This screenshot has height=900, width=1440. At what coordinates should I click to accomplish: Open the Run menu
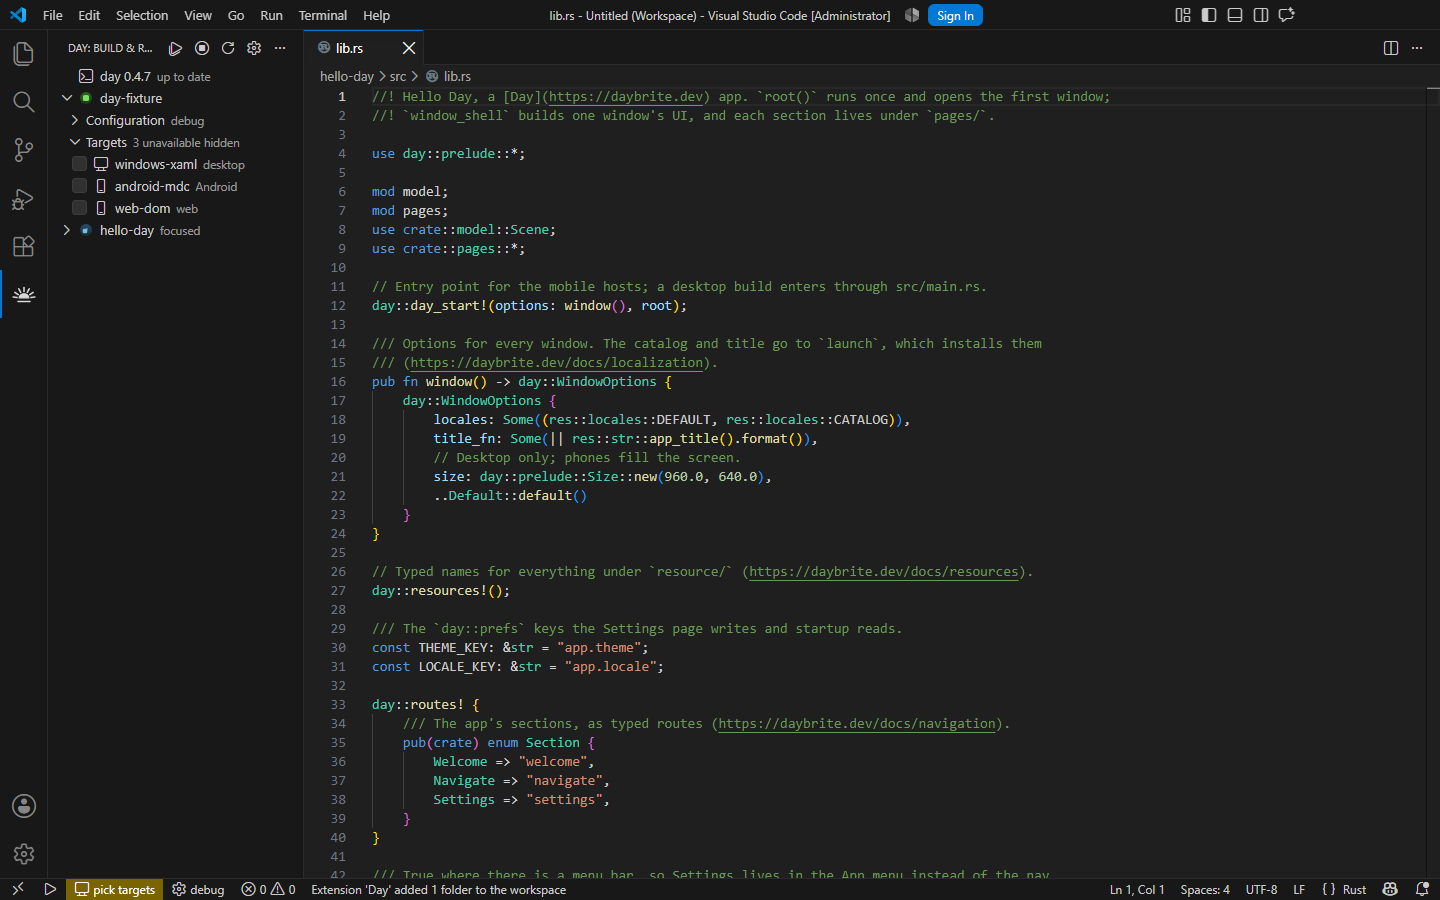tap(271, 15)
